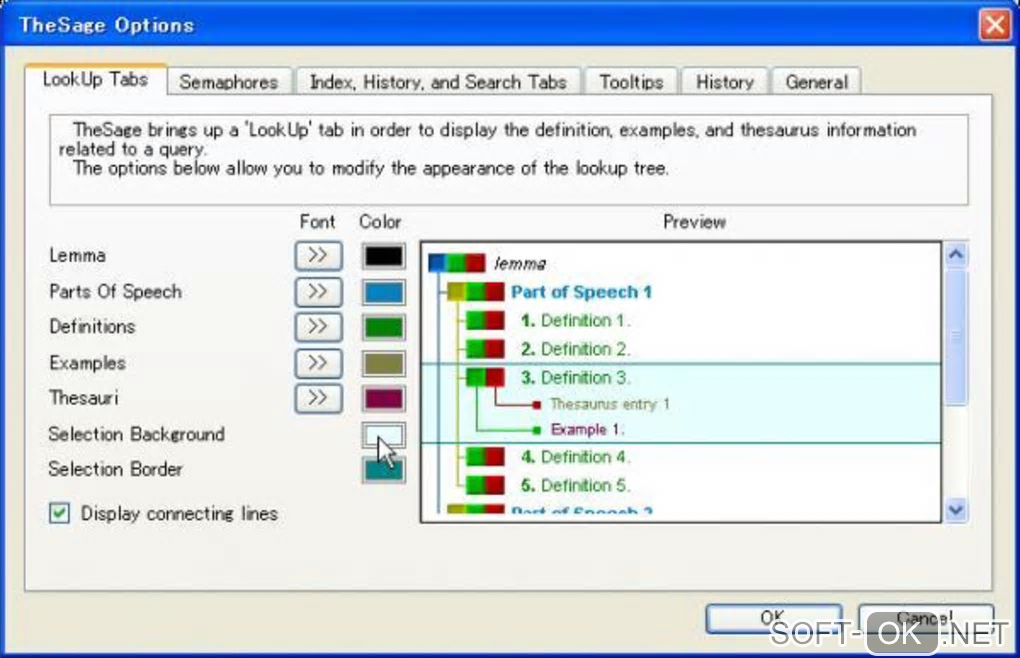
Task: Open font settings for Thesauri
Action: (318, 398)
